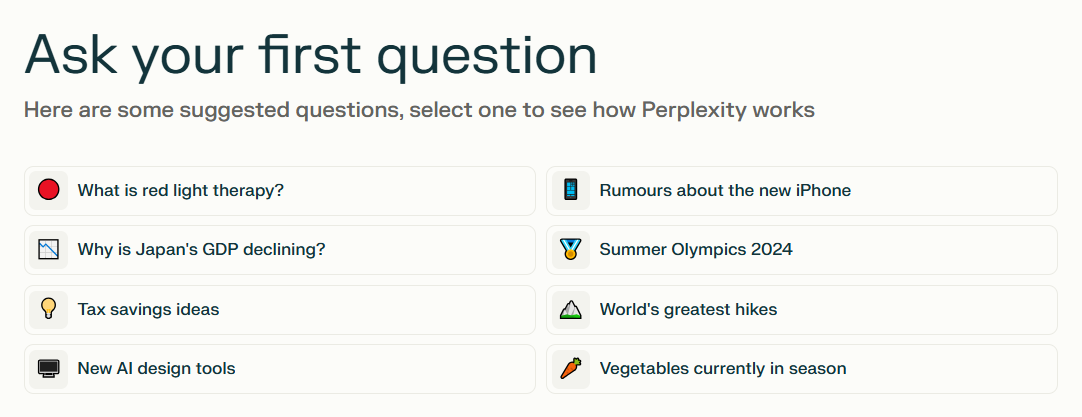Click the mountain icon
This screenshot has width=1082, height=417.
[x=571, y=309]
